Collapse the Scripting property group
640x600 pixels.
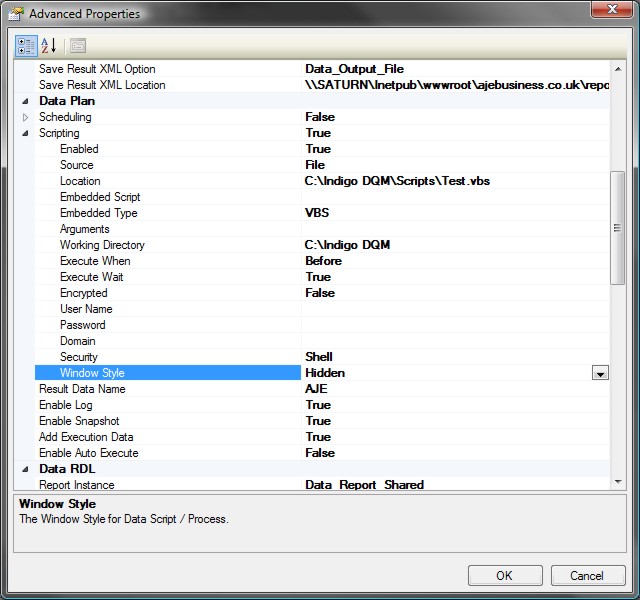point(25,133)
